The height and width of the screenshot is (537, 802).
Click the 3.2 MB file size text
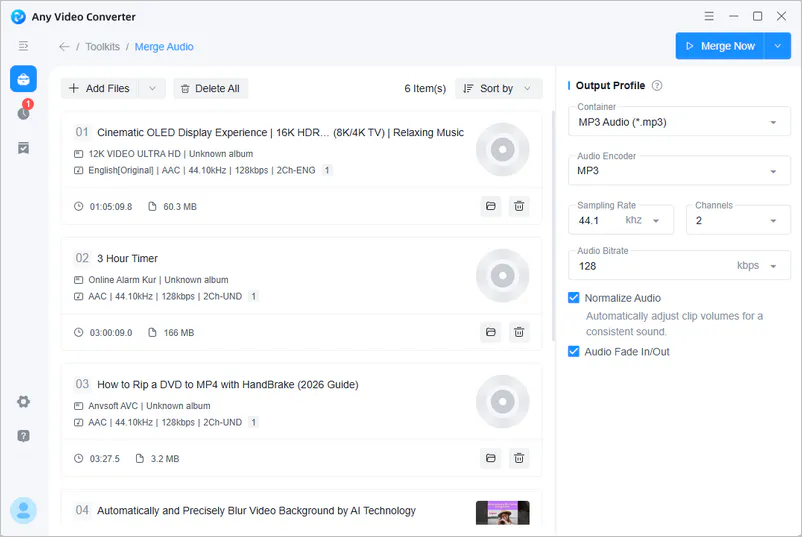[165, 459]
